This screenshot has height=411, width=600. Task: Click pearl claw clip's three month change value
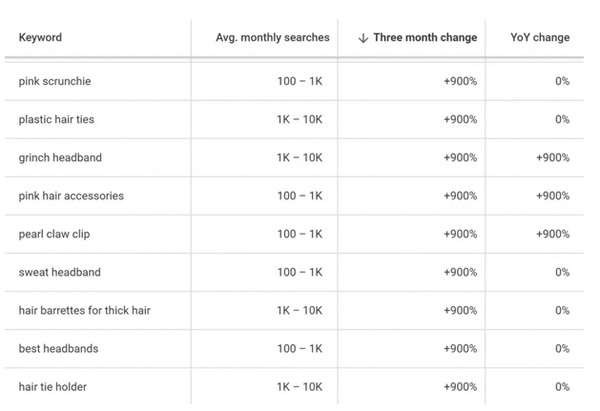460,234
